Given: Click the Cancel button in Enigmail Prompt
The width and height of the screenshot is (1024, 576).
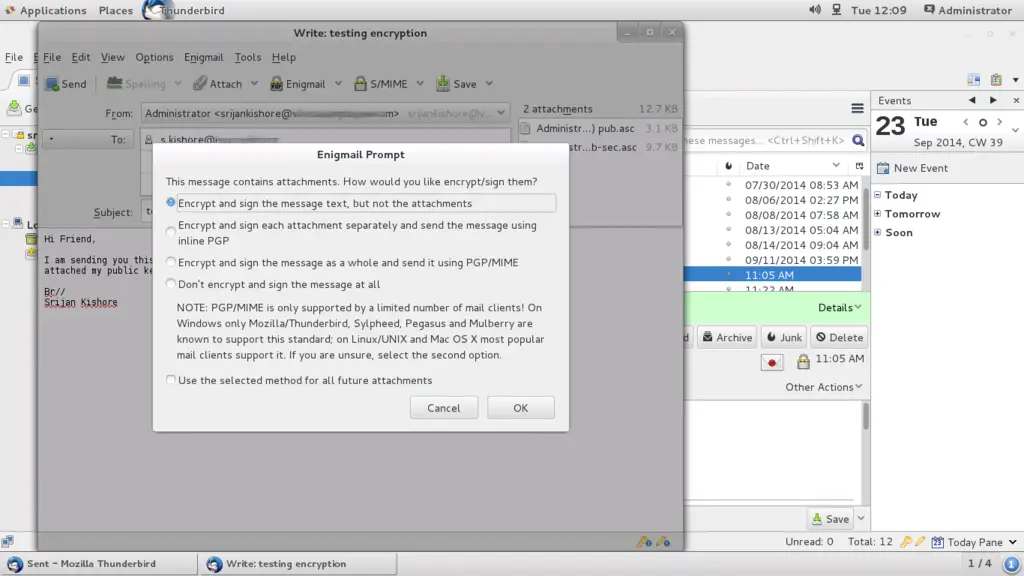Looking at the screenshot, I should pos(443,408).
